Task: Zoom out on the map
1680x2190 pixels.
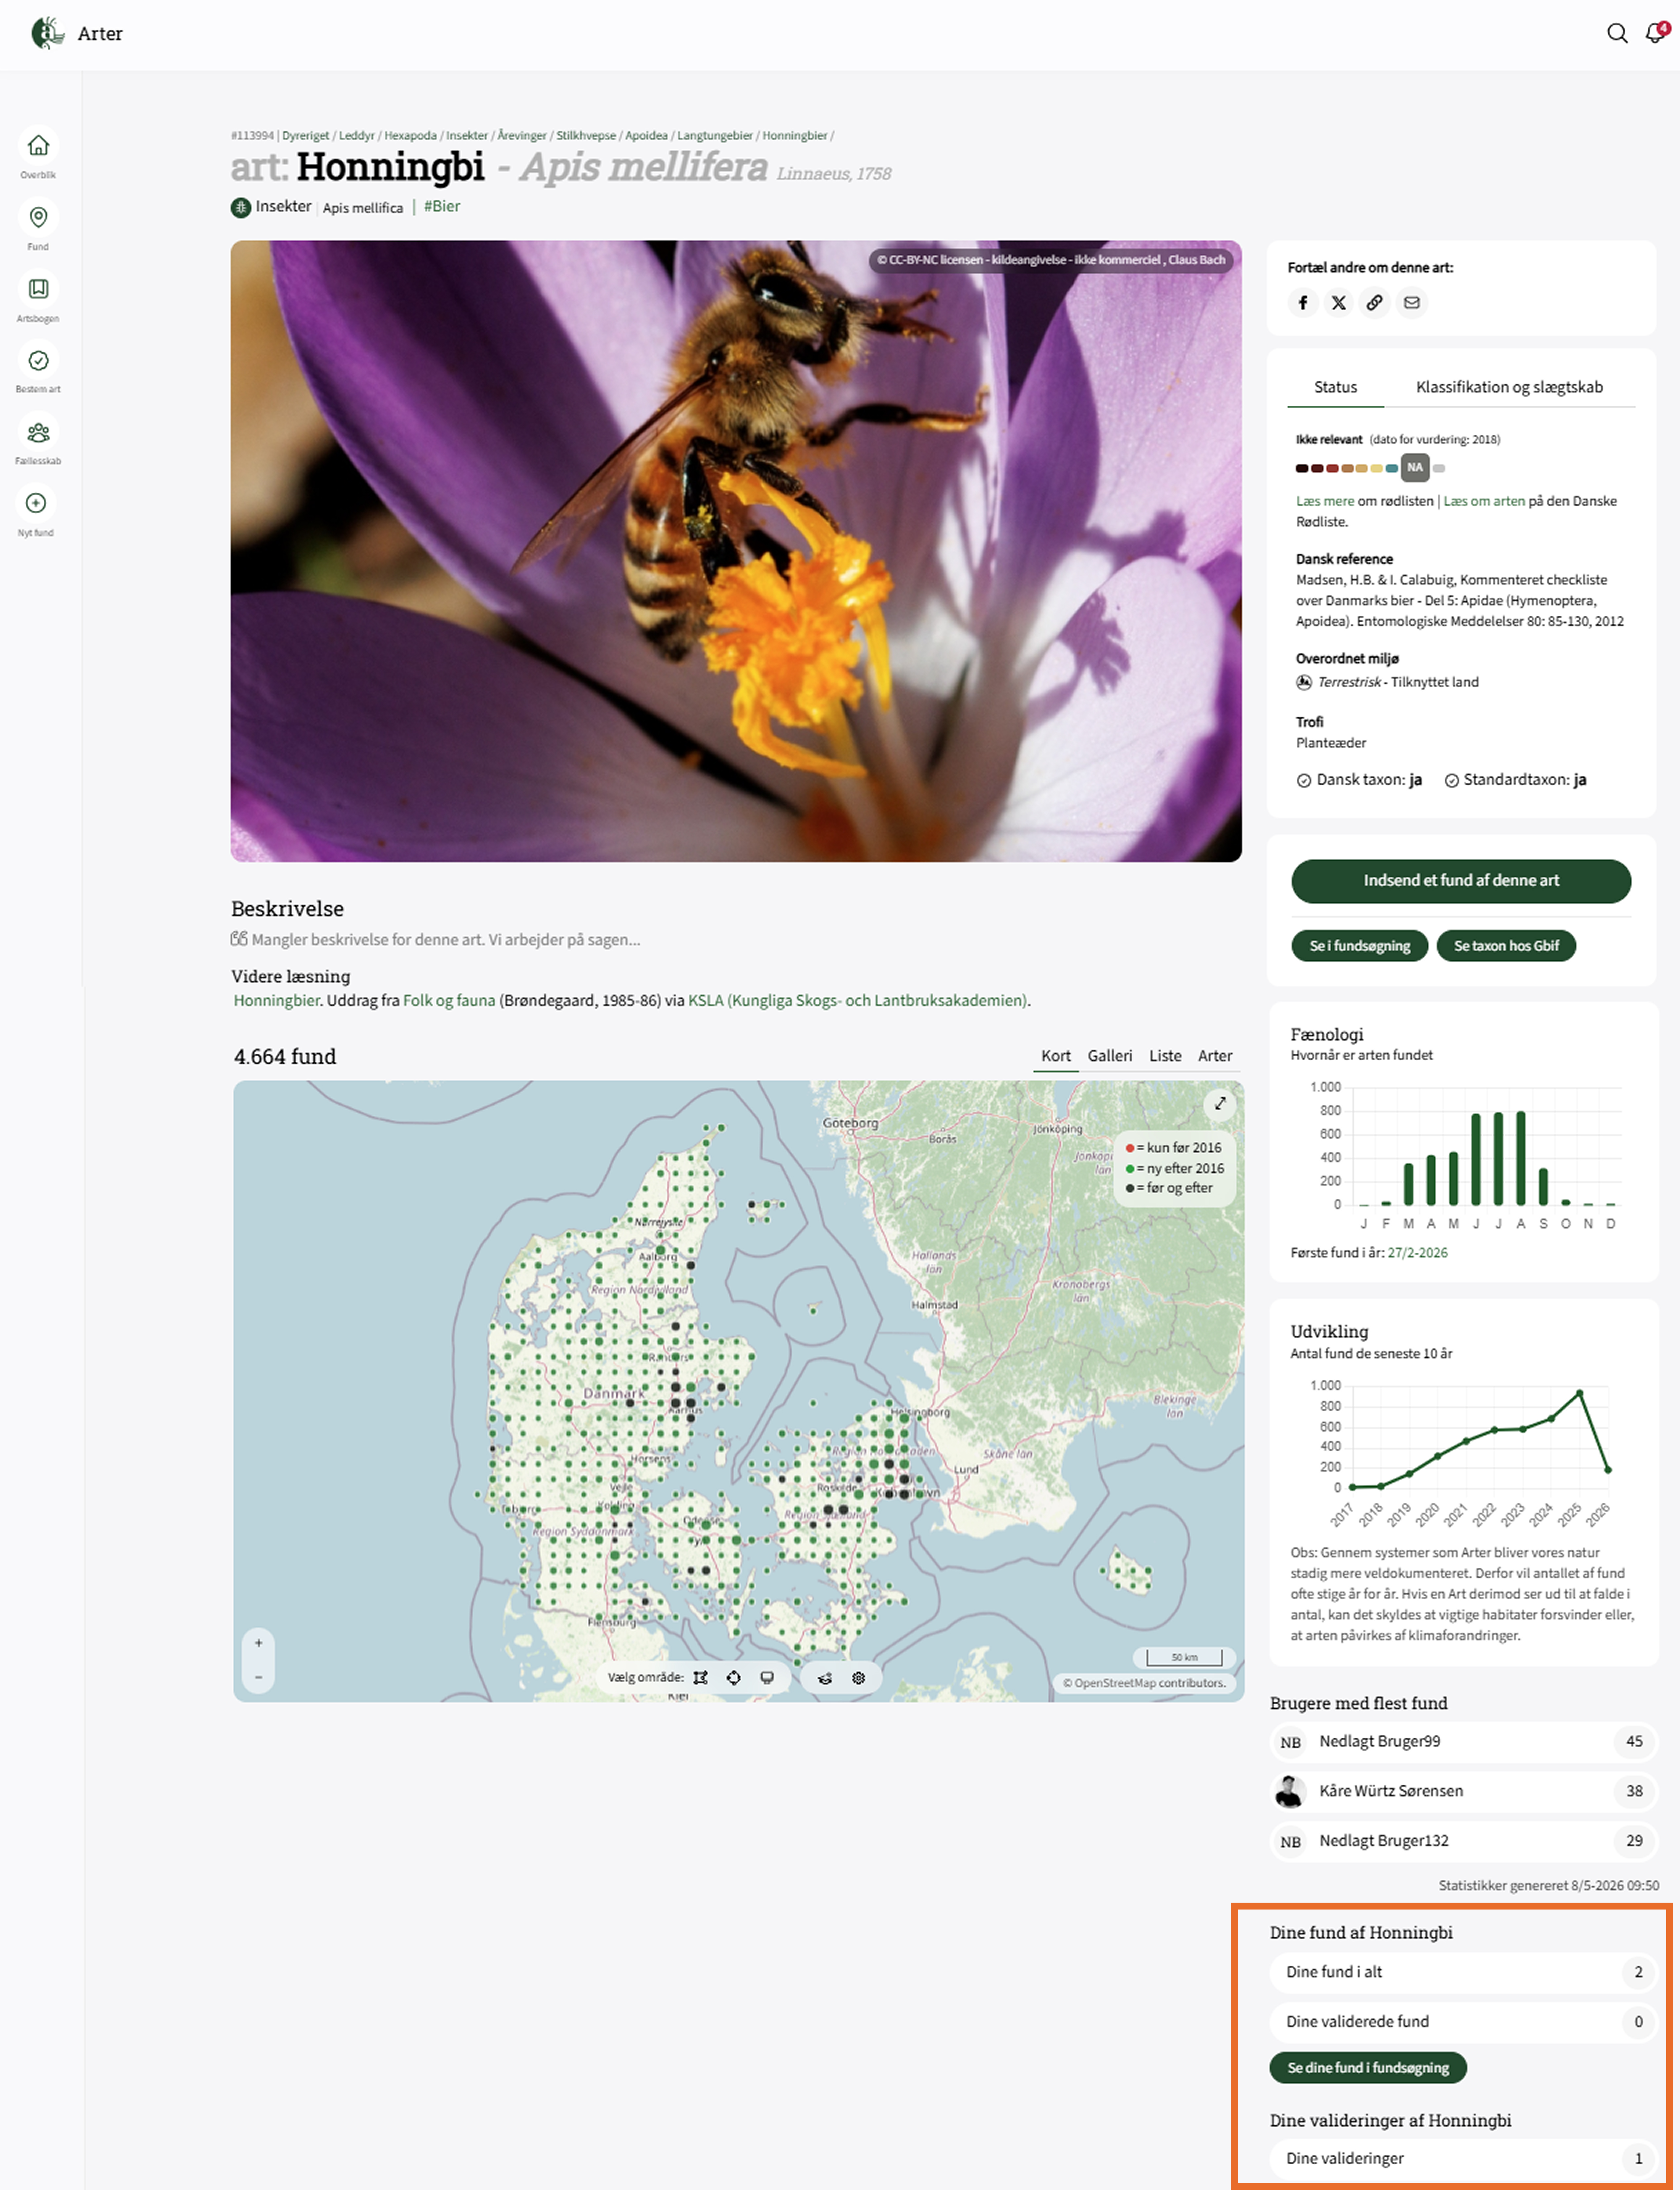Action: [x=258, y=1677]
